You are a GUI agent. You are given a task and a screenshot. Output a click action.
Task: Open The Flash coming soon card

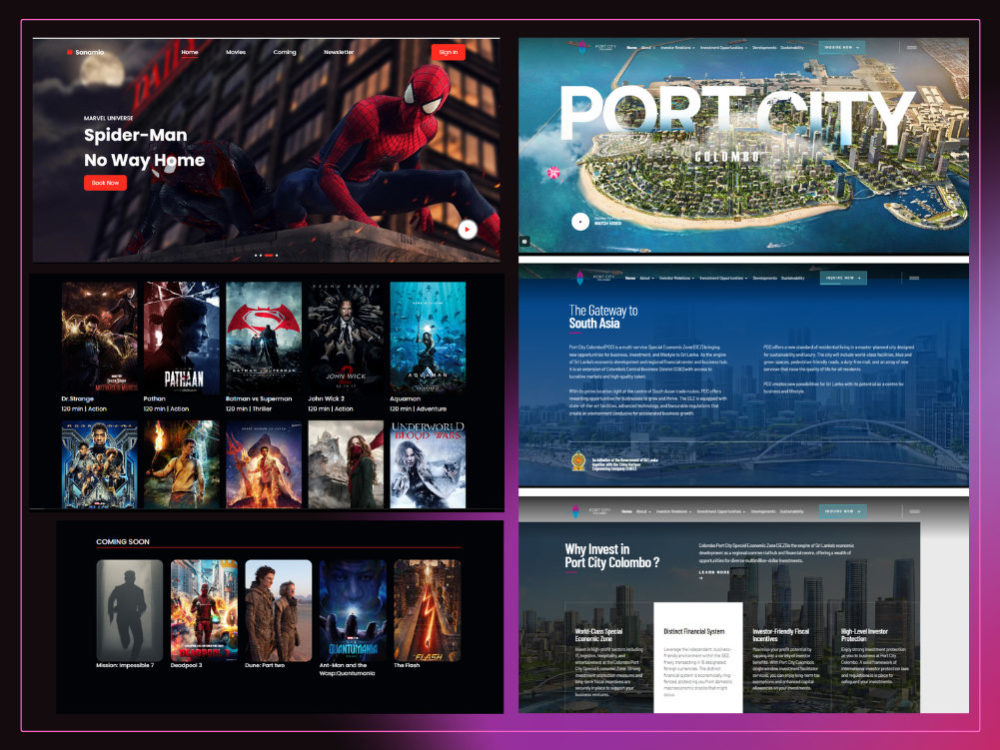click(x=427, y=610)
